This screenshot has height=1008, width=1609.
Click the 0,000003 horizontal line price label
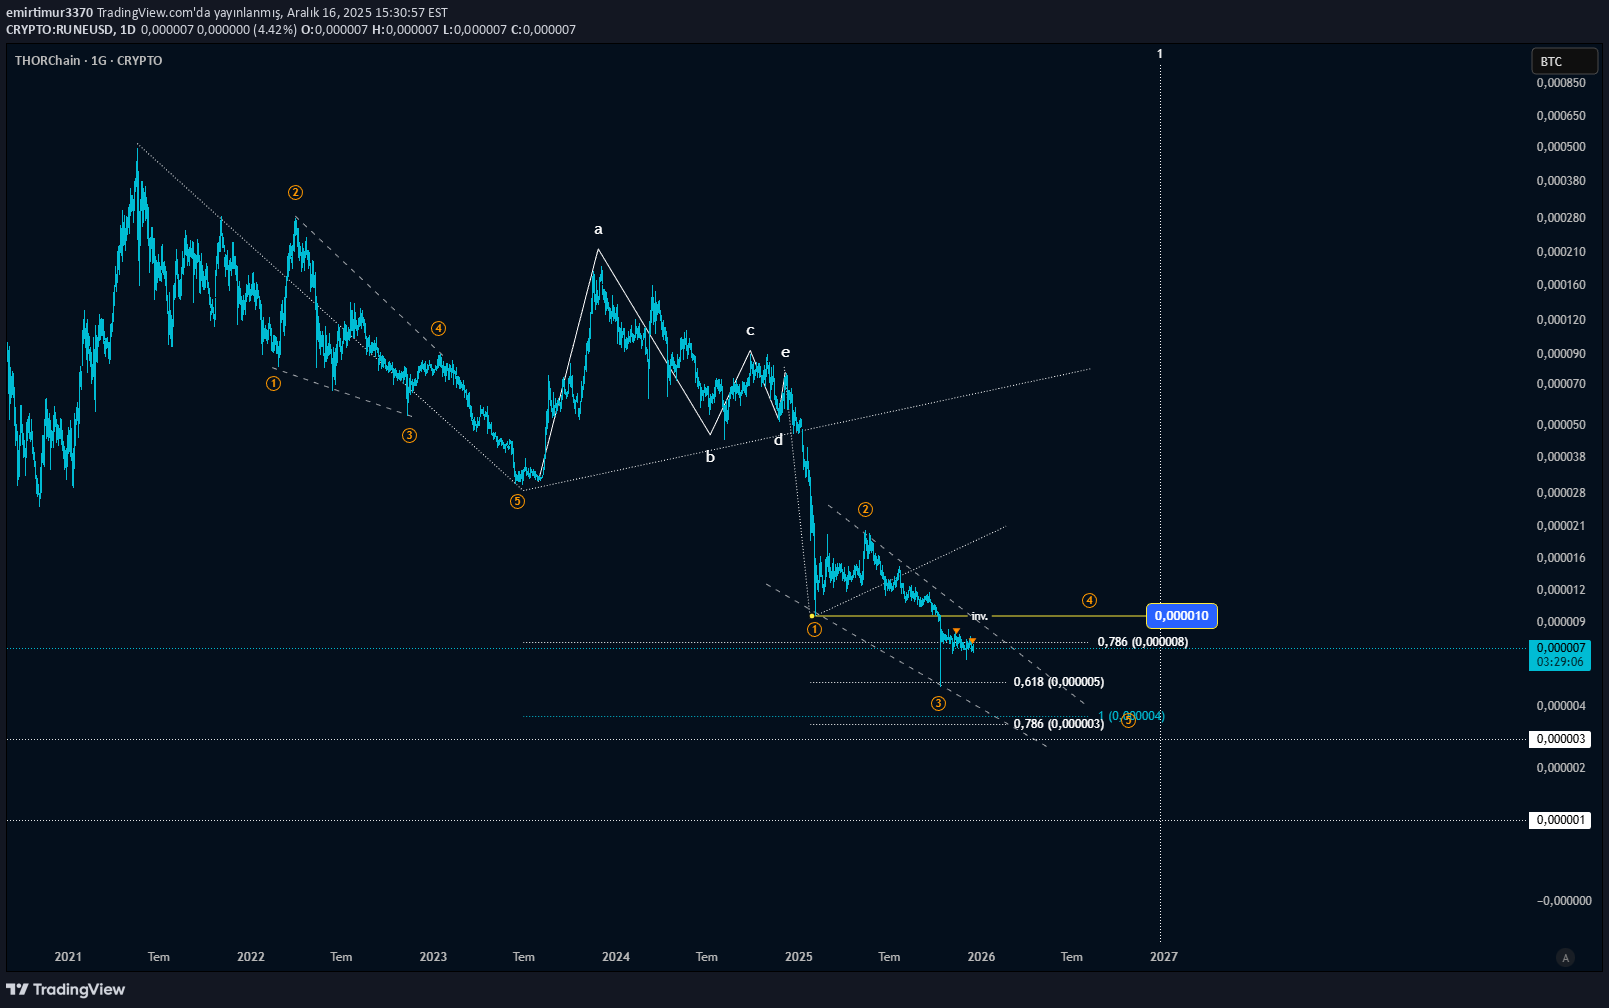pyautogui.click(x=1559, y=739)
